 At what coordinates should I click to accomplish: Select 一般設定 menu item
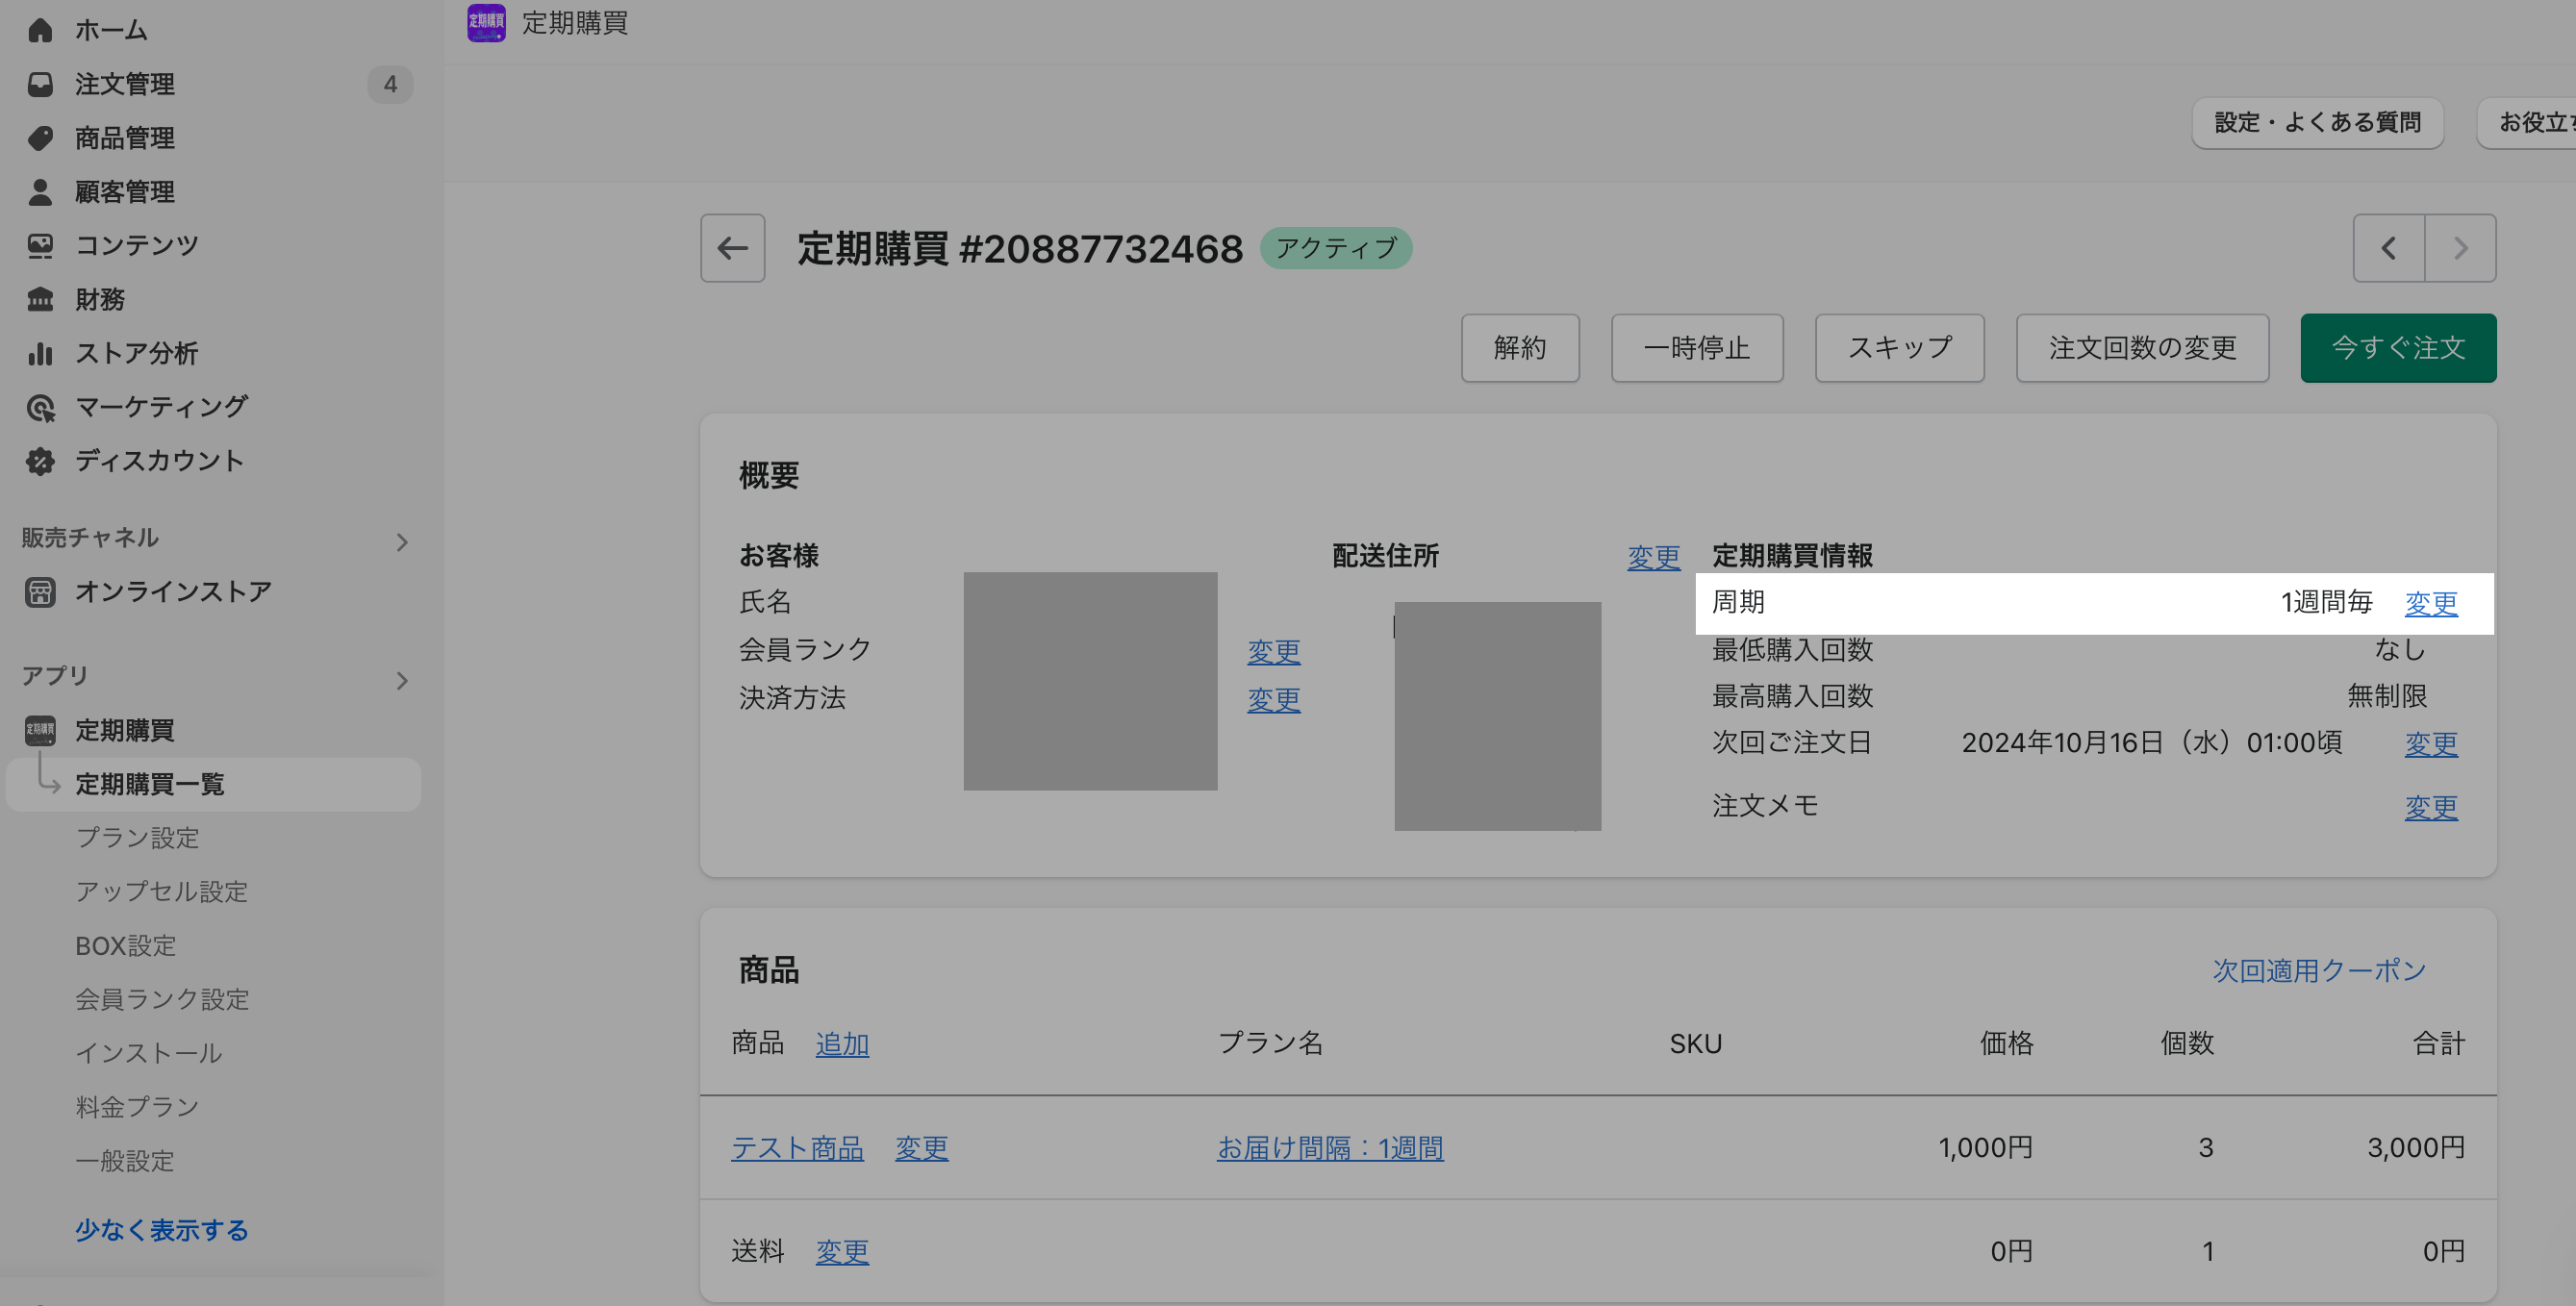point(124,1161)
